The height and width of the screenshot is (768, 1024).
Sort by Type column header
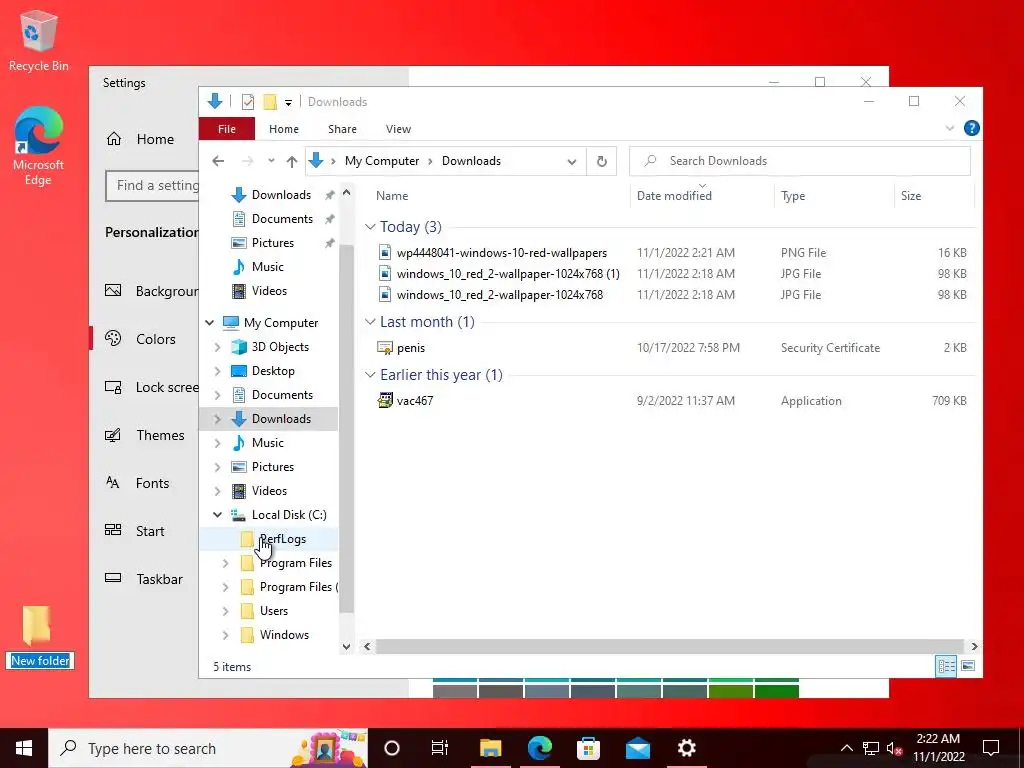(793, 196)
